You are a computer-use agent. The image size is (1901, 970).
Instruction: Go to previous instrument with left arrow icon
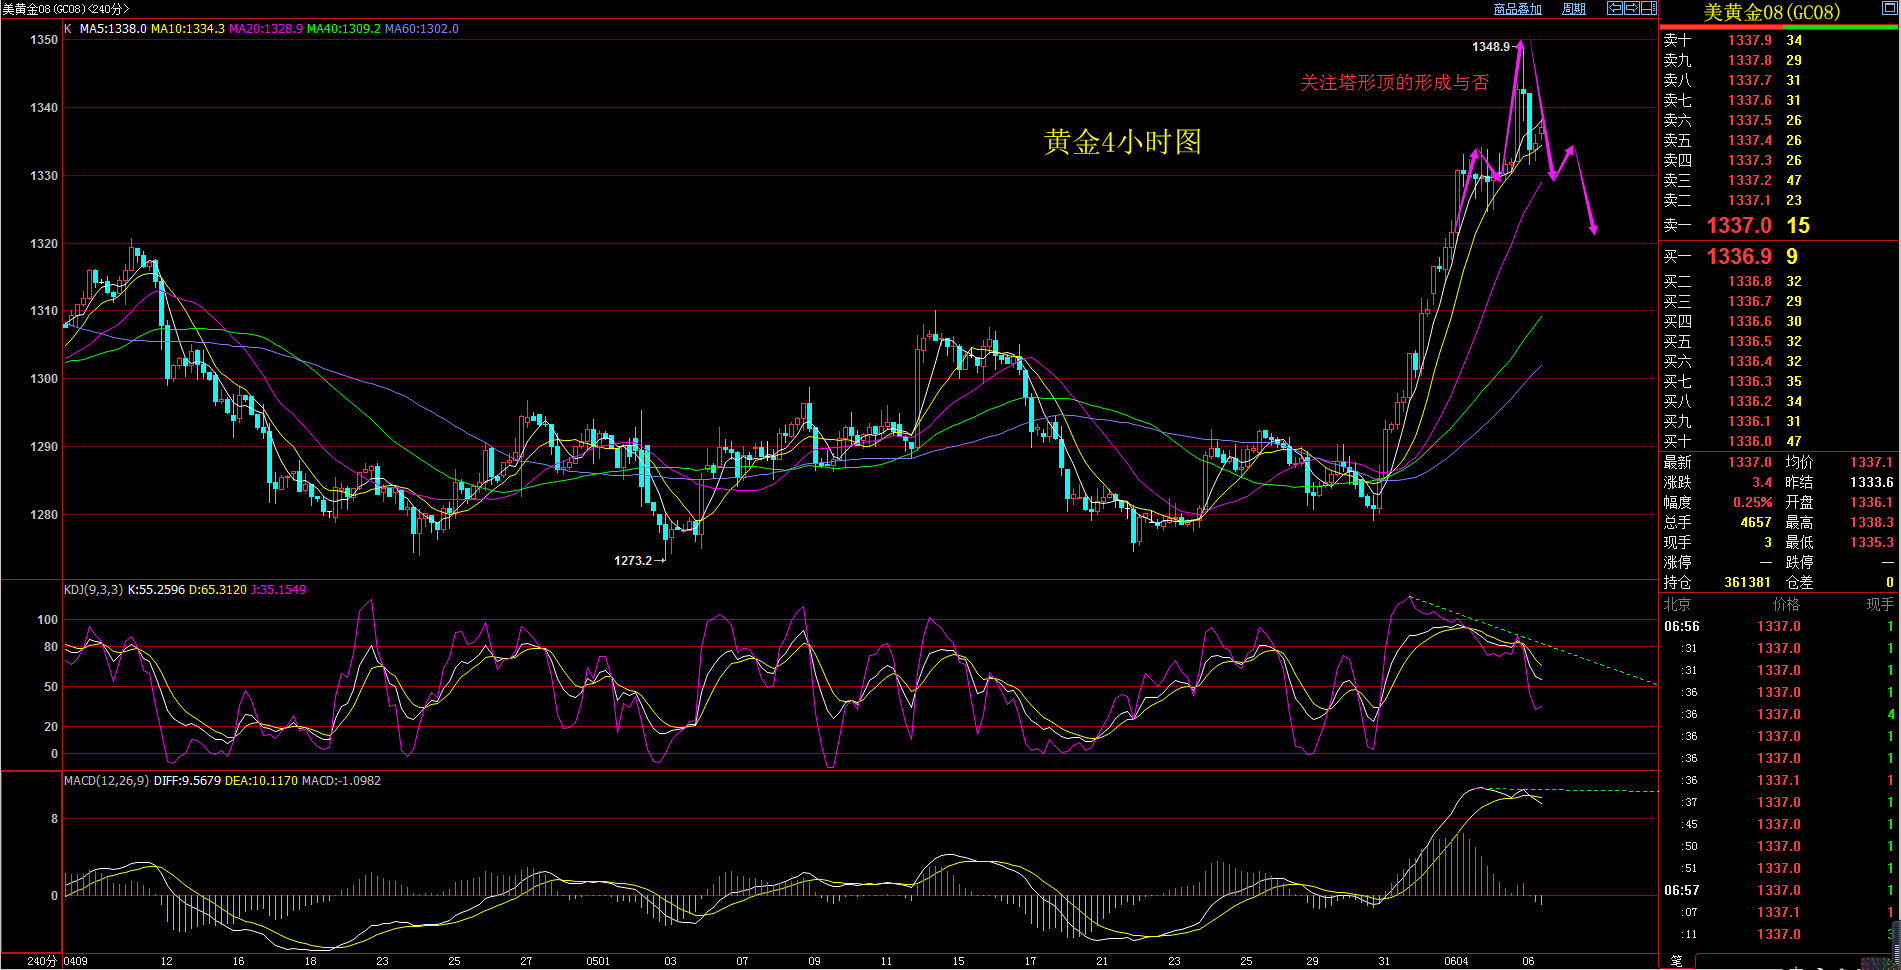coord(1615,8)
